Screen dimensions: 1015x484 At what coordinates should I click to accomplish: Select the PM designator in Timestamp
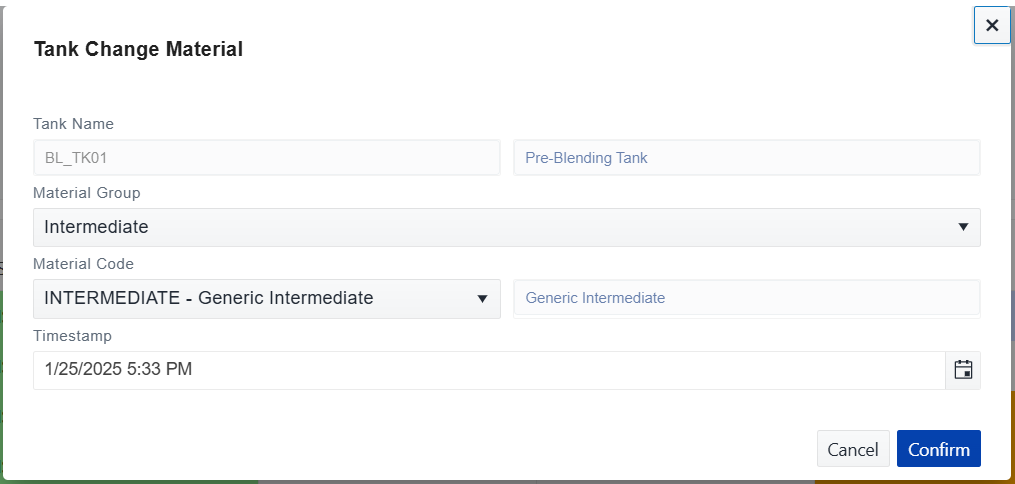[x=179, y=370]
